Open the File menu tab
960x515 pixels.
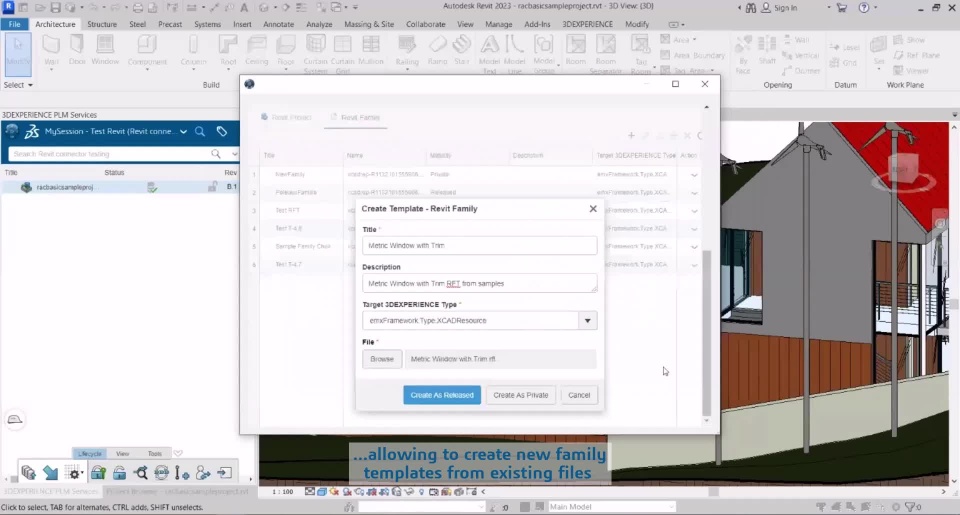tap(14, 24)
